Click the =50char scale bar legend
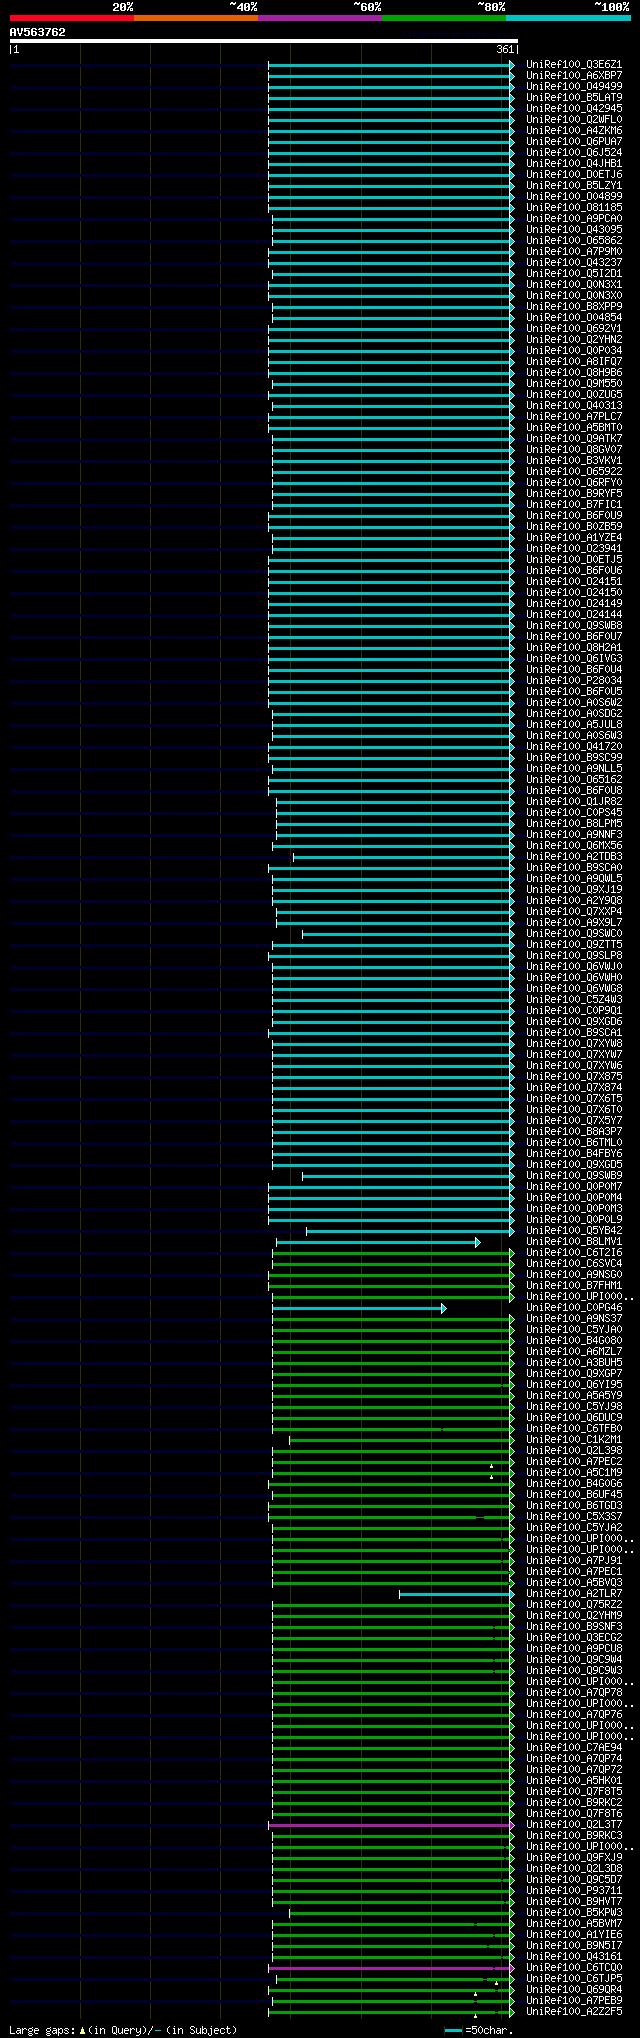Screen dimensions: 640x2038 coord(479,2030)
